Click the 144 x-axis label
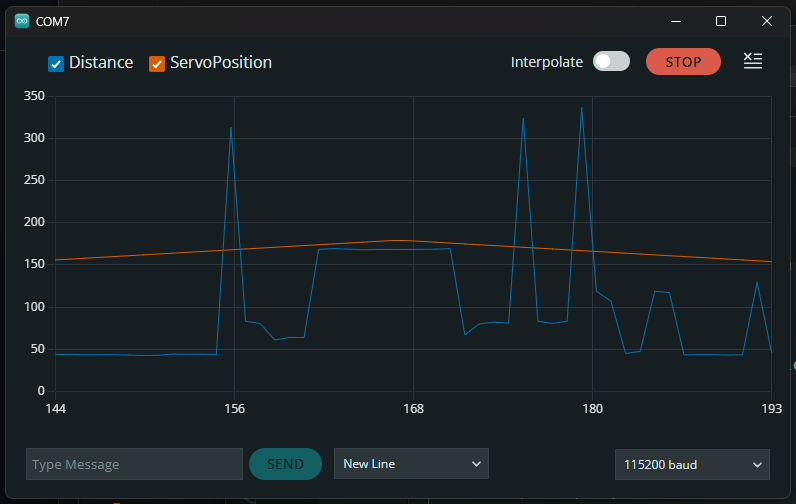The width and height of the screenshot is (796, 504). click(x=55, y=409)
